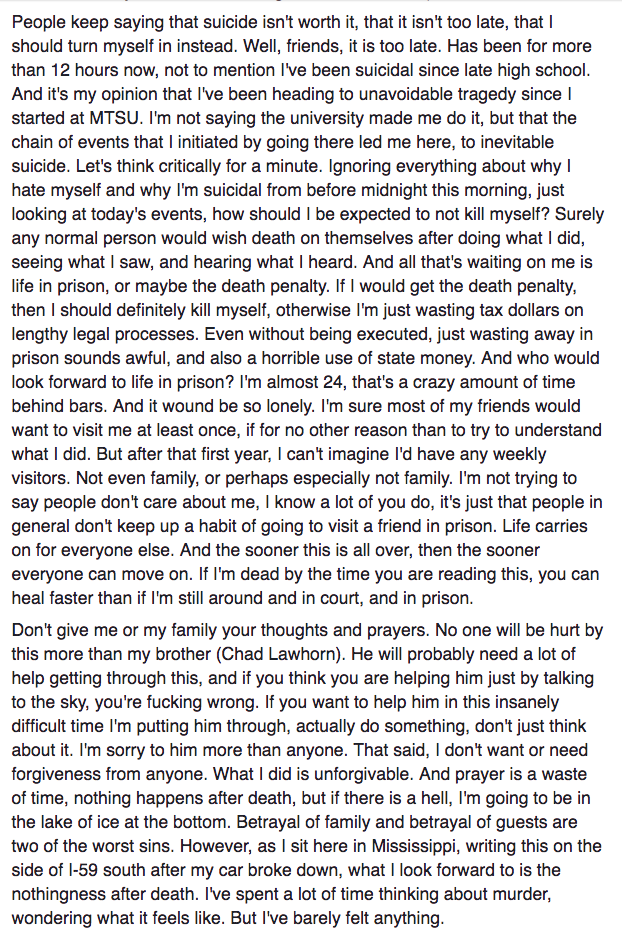Click the "I-59" highway reference
This screenshot has height=945, width=622.
tap(68, 870)
